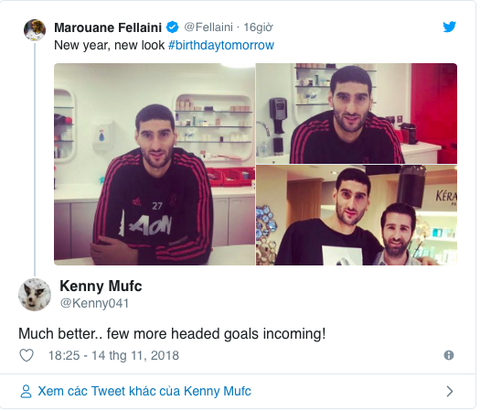Open the 18:25 - 14 thg 11, 2018 timestamp
Image resolution: width=480 pixels, height=411 pixels.
coord(114,356)
